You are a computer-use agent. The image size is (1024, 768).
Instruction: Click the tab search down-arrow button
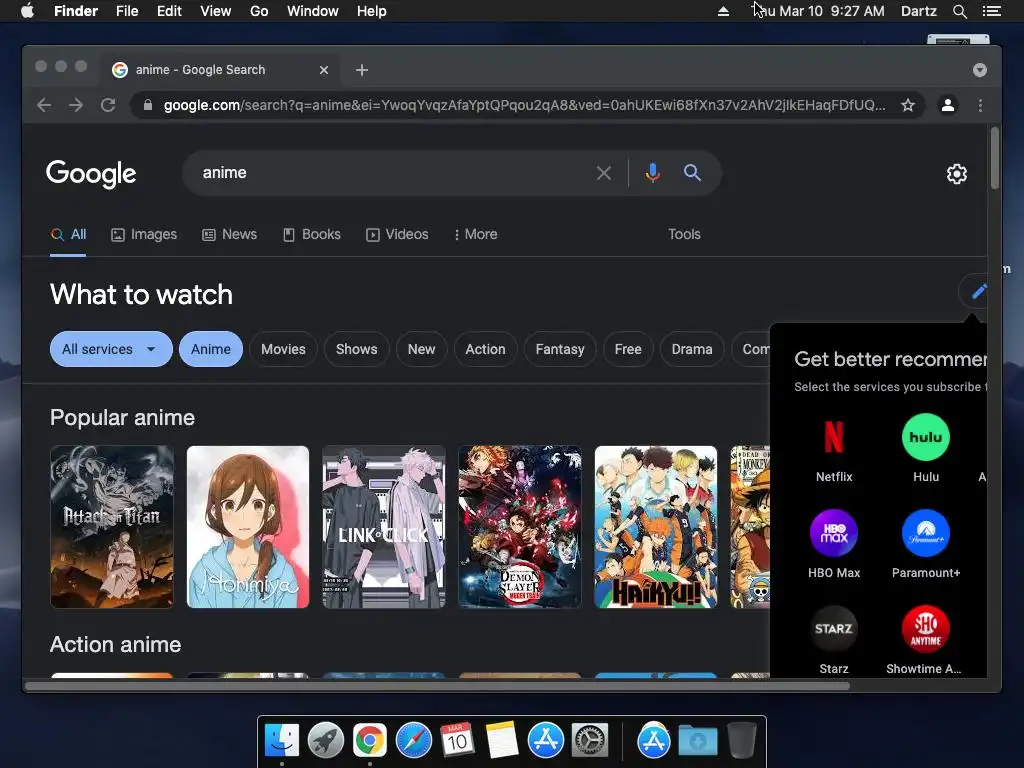[x=980, y=70]
